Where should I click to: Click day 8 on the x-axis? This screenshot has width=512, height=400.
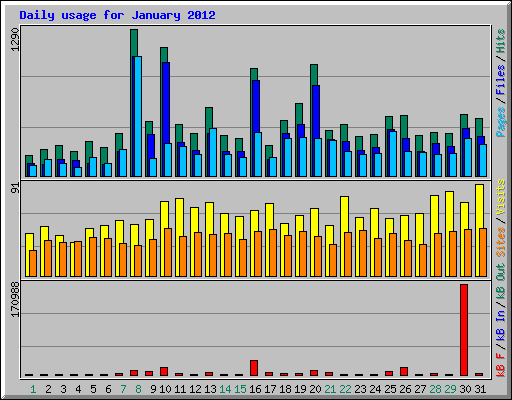tap(138, 389)
